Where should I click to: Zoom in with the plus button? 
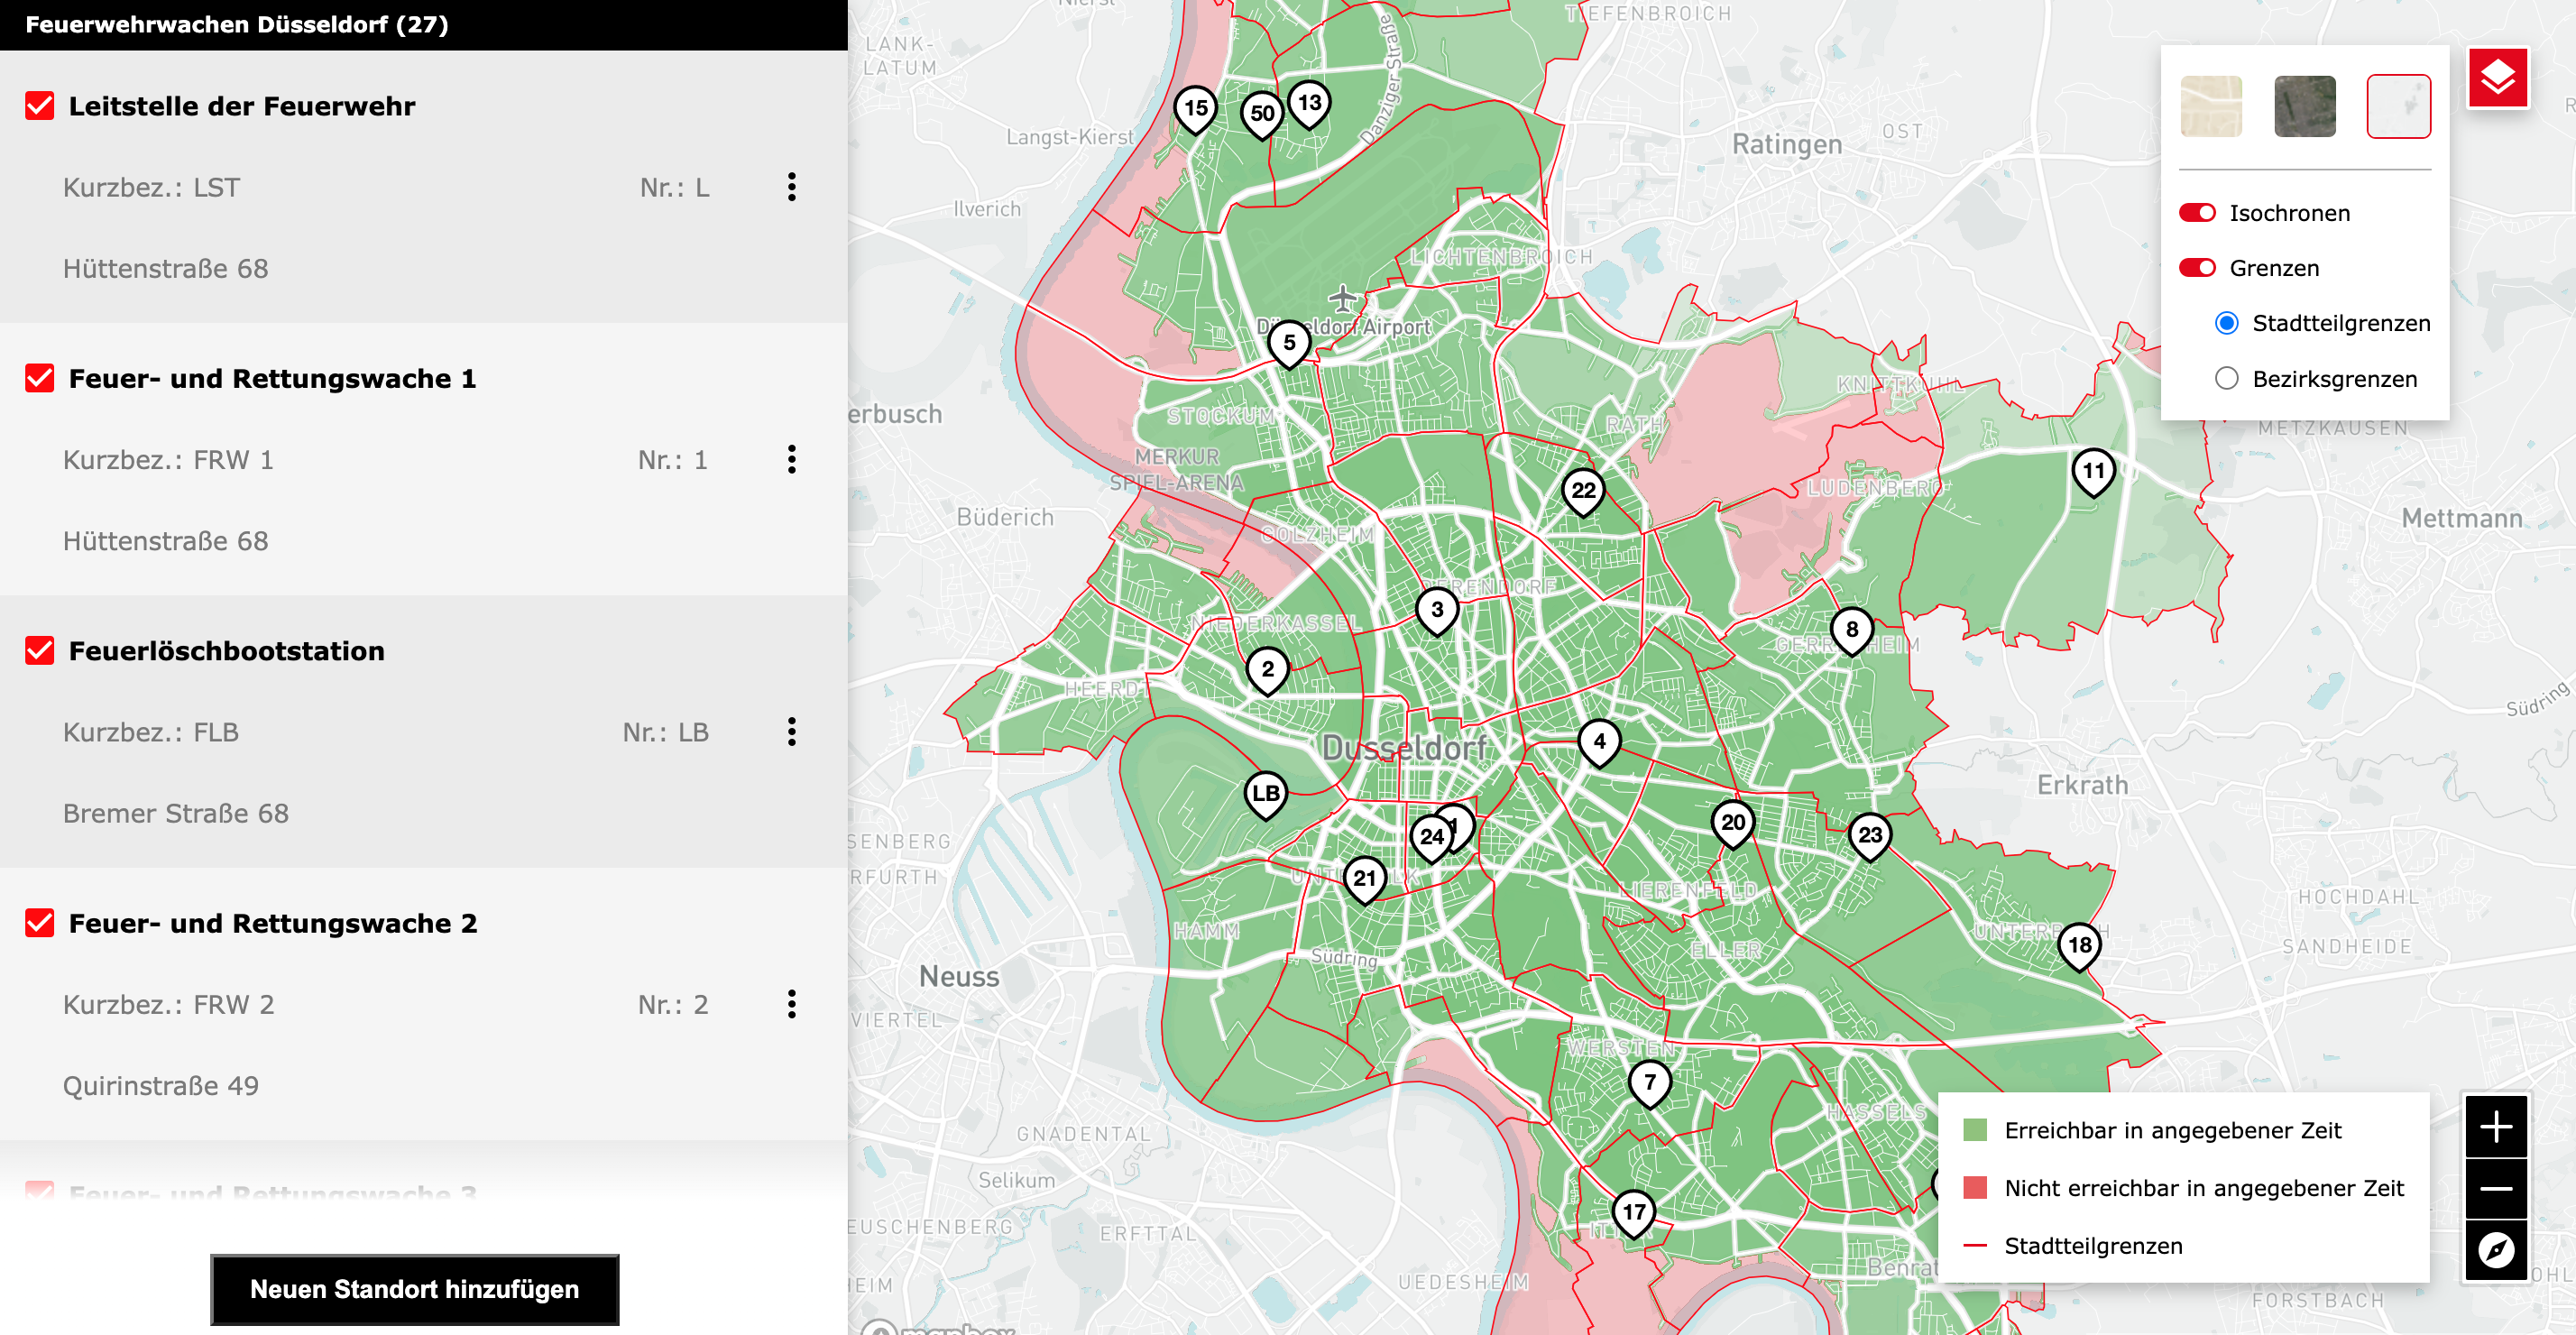[2496, 1127]
